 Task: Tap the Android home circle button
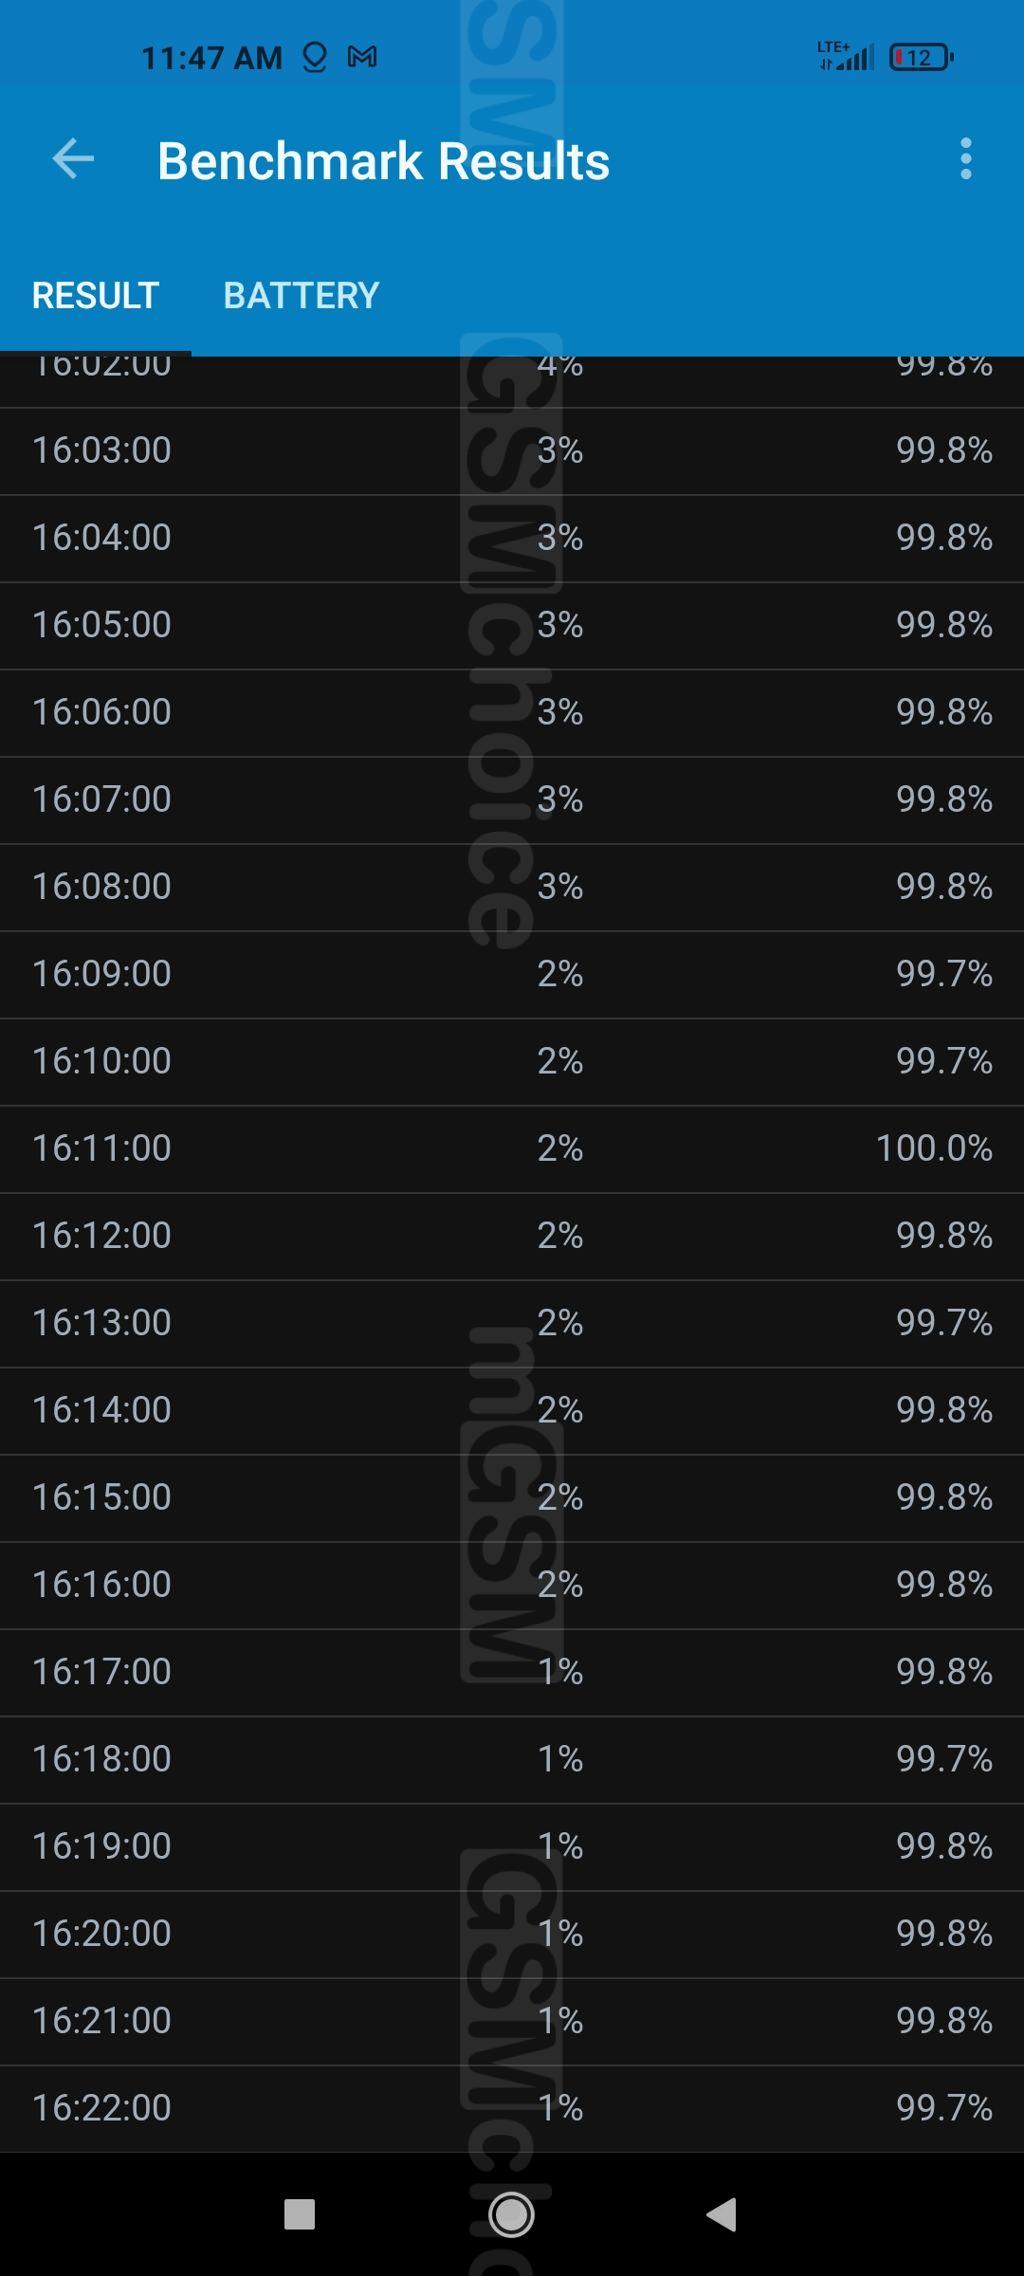pos(511,2214)
